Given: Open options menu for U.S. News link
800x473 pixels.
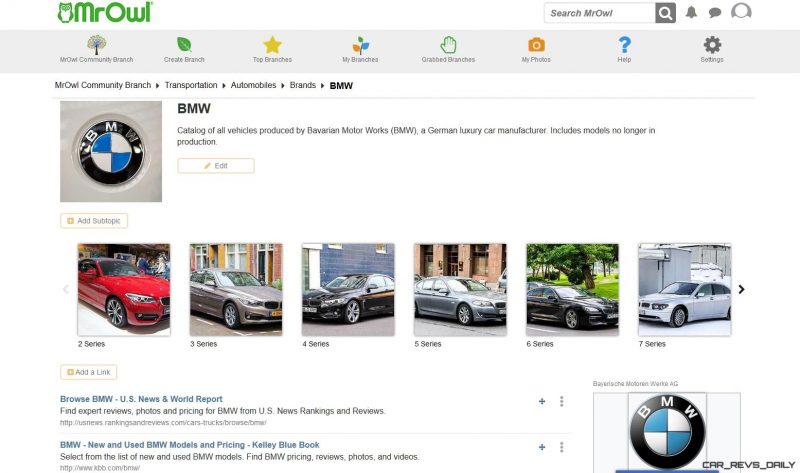Looking at the screenshot, I should 562,402.
